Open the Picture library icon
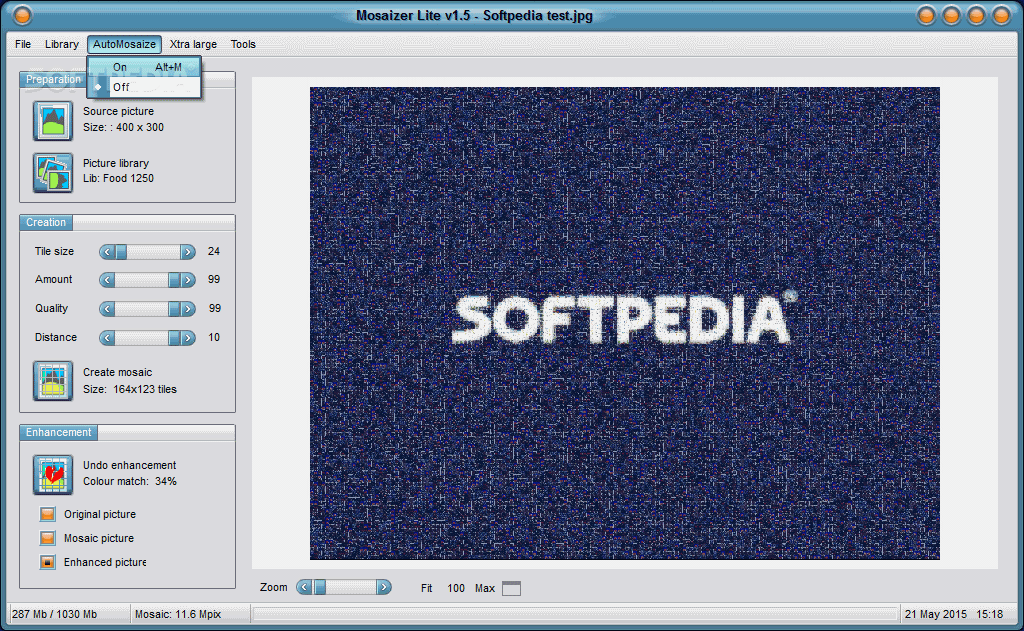This screenshot has height=631, width=1024. (53, 172)
